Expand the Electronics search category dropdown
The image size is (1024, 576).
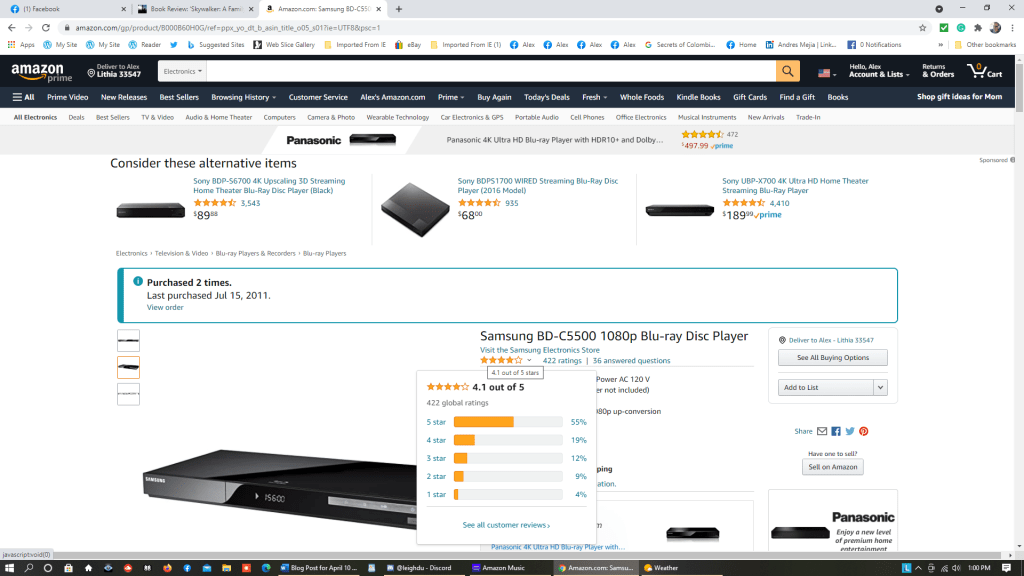[x=182, y=71]
